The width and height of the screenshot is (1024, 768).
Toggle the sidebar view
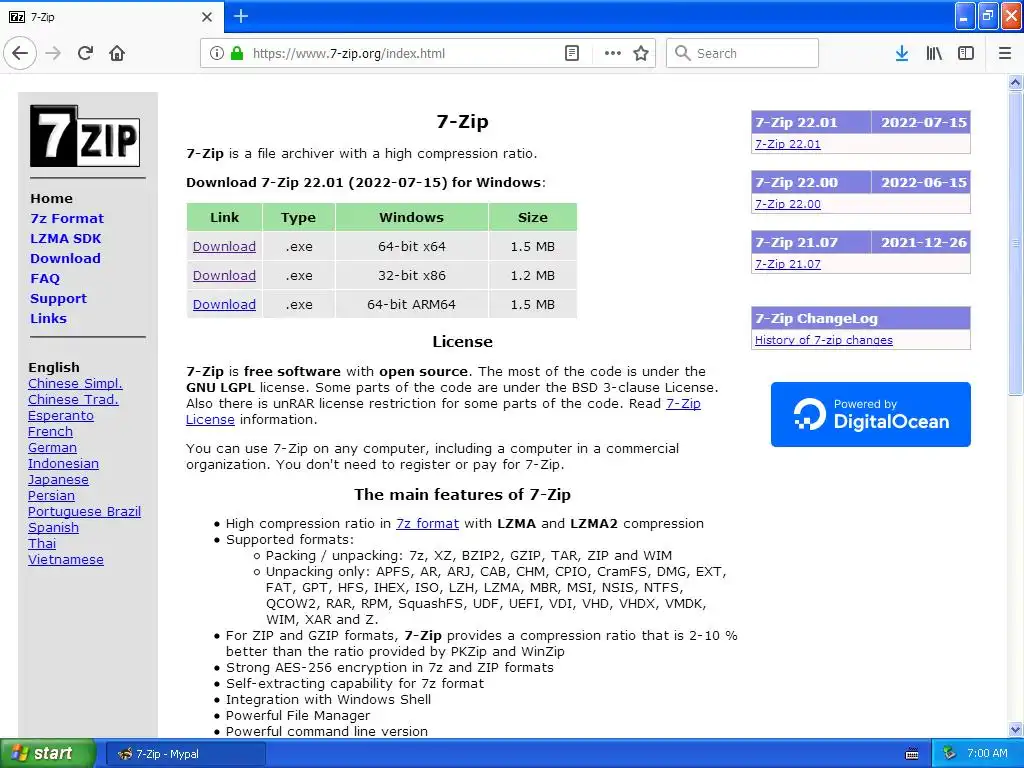coord(966,54)
